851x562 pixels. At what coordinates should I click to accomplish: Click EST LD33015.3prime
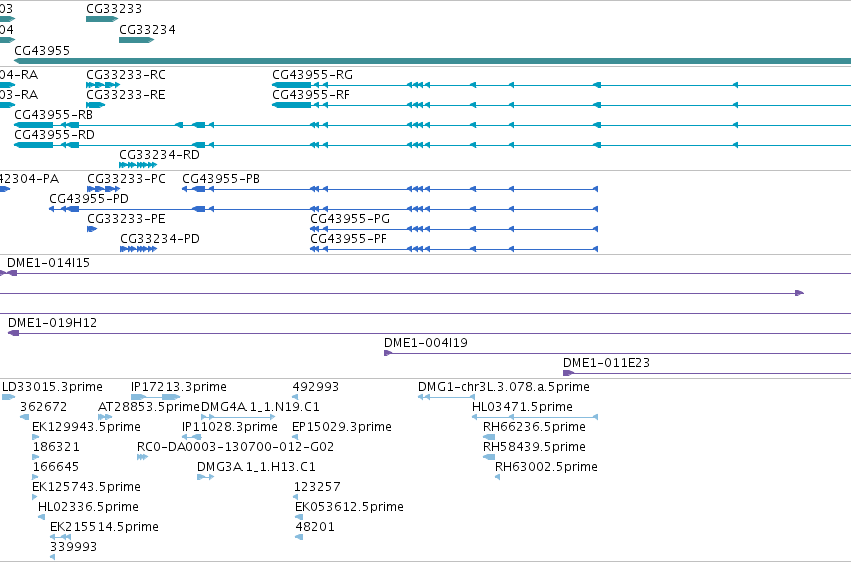(x=52, y=387)
